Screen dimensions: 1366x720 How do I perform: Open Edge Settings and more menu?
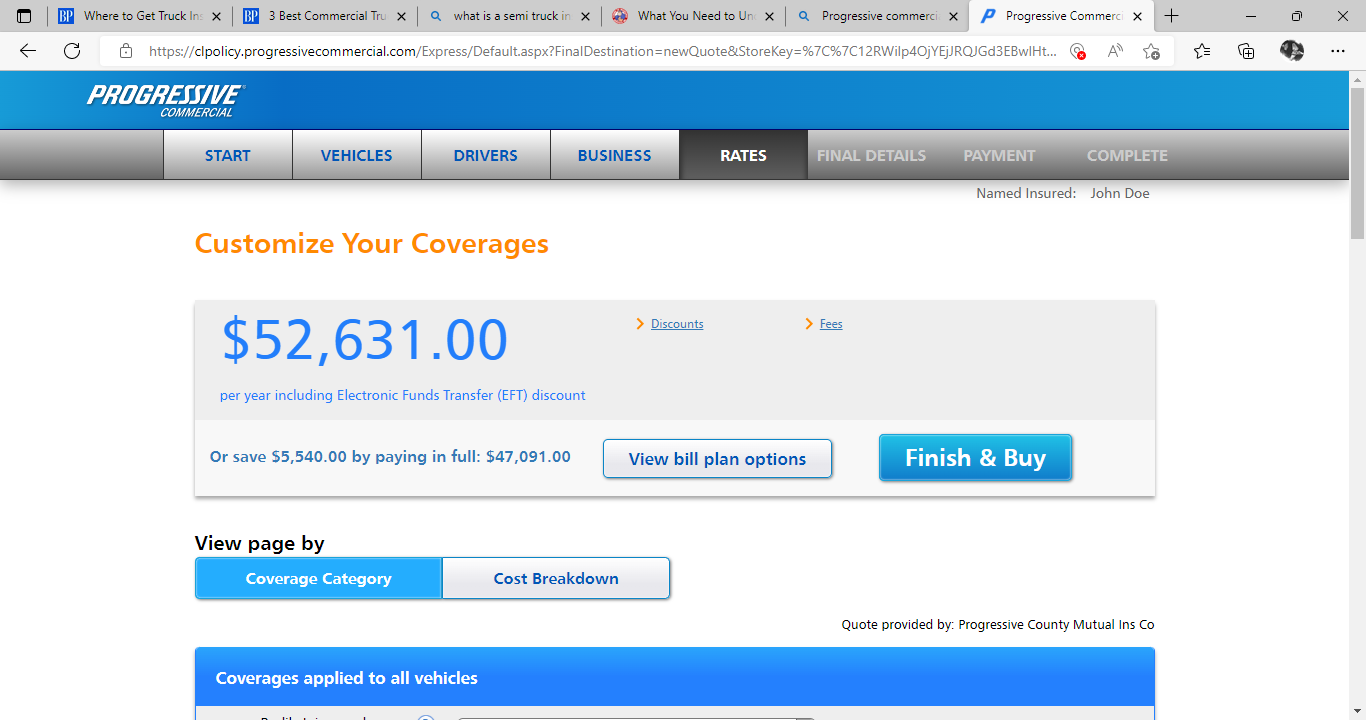point(1338,51)
